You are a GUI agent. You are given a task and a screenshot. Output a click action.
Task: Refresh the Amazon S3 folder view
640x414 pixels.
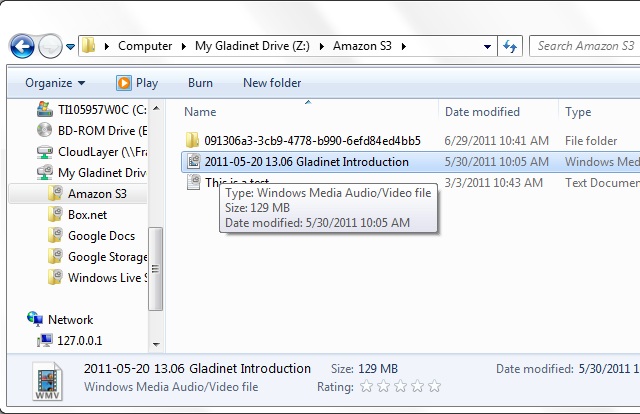pos(510,46)
